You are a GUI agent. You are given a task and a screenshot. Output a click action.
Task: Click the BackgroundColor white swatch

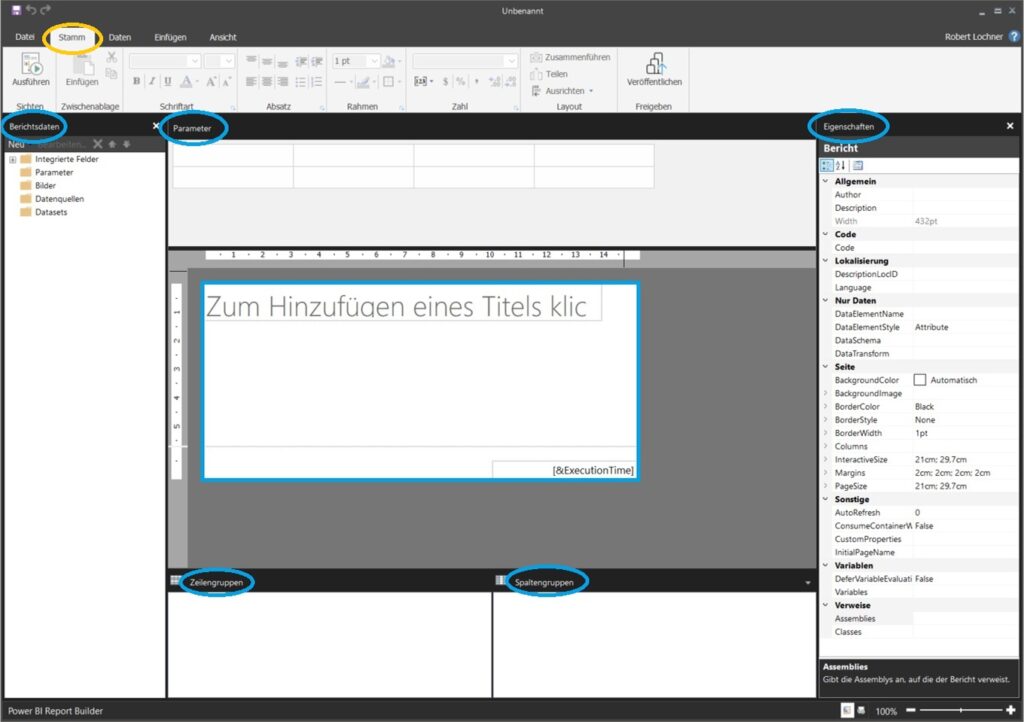[920, 380]
